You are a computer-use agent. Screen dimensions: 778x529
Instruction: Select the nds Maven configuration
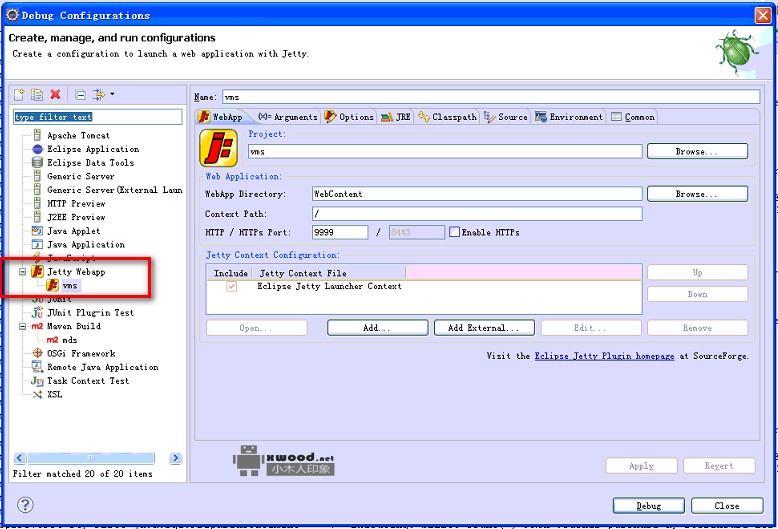[x=69, y=340]
